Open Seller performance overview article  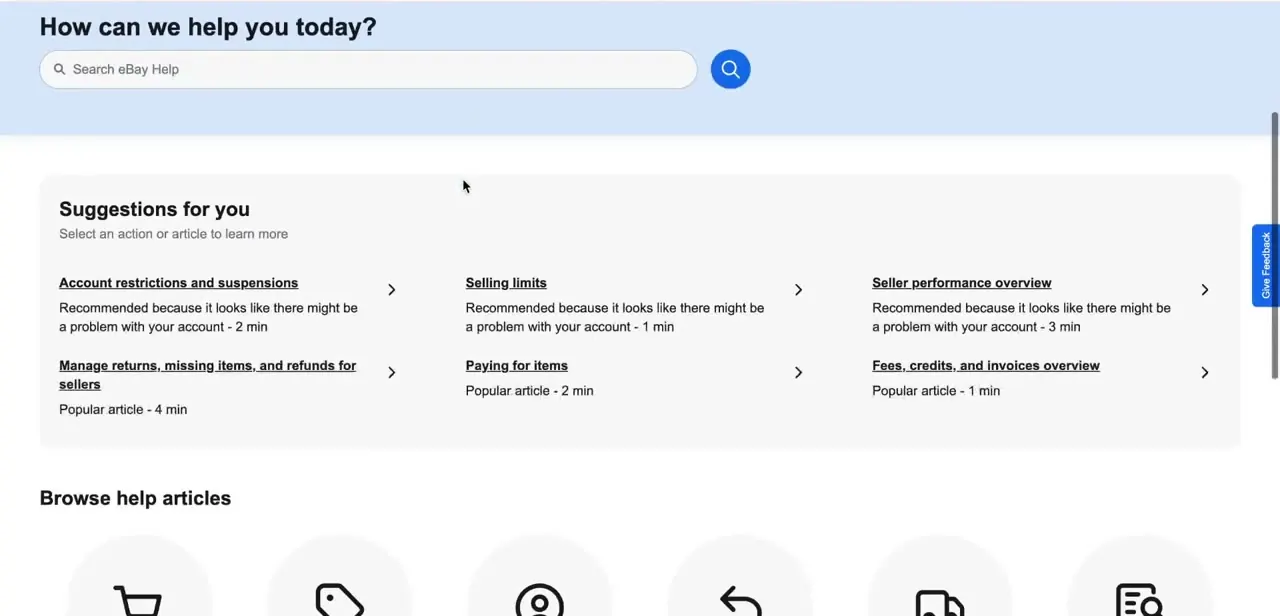tap(961, 283)
